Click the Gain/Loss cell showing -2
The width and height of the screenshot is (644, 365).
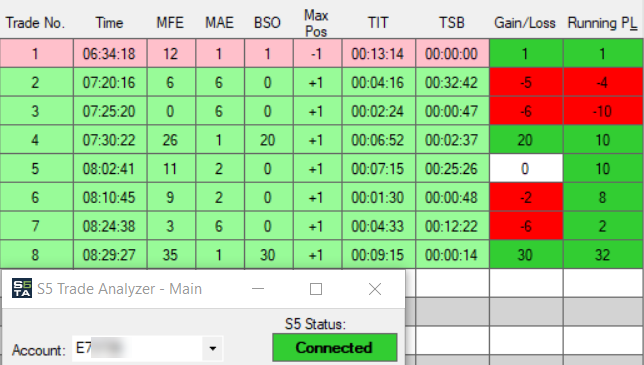[526, 197]
